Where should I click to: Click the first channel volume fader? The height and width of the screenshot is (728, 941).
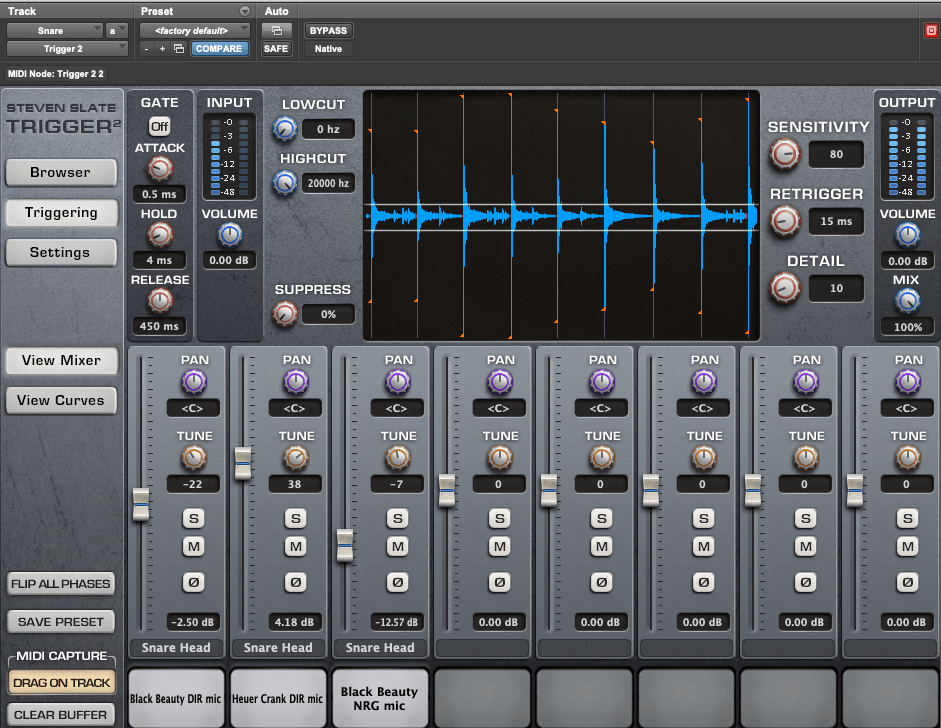coord(141,503)
